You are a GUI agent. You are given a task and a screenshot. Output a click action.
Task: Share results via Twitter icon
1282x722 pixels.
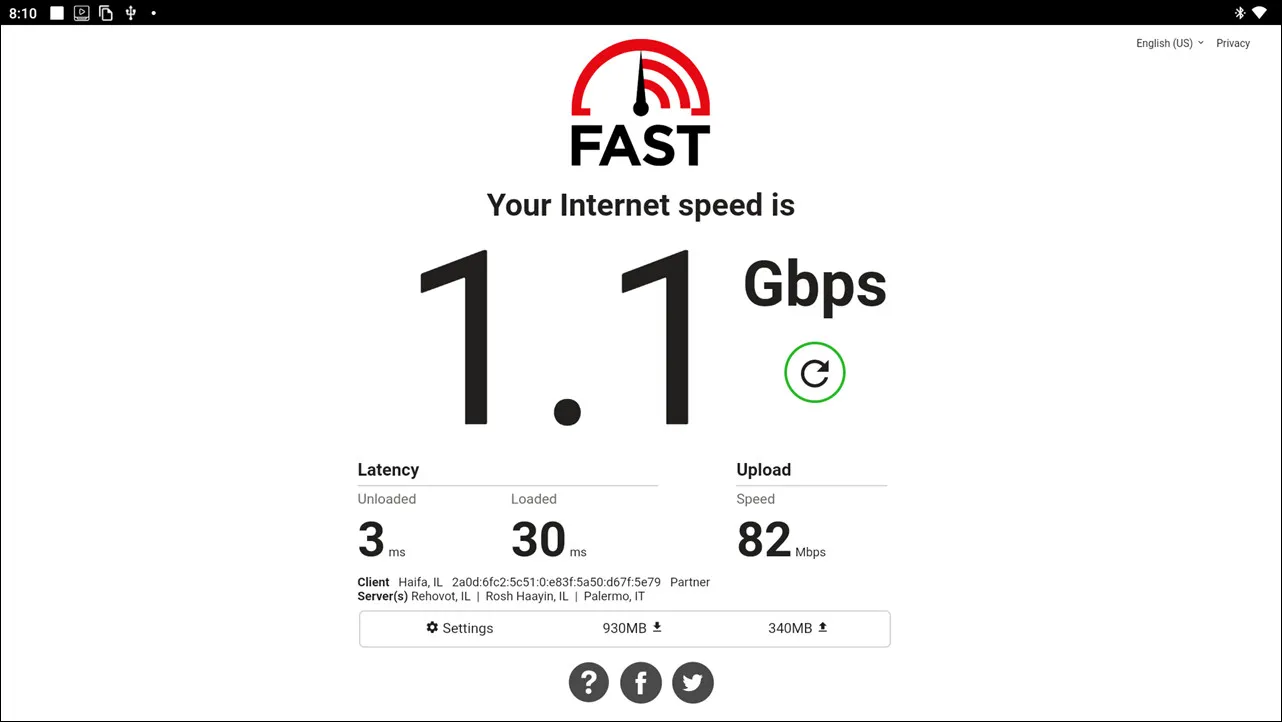(693, 683)
